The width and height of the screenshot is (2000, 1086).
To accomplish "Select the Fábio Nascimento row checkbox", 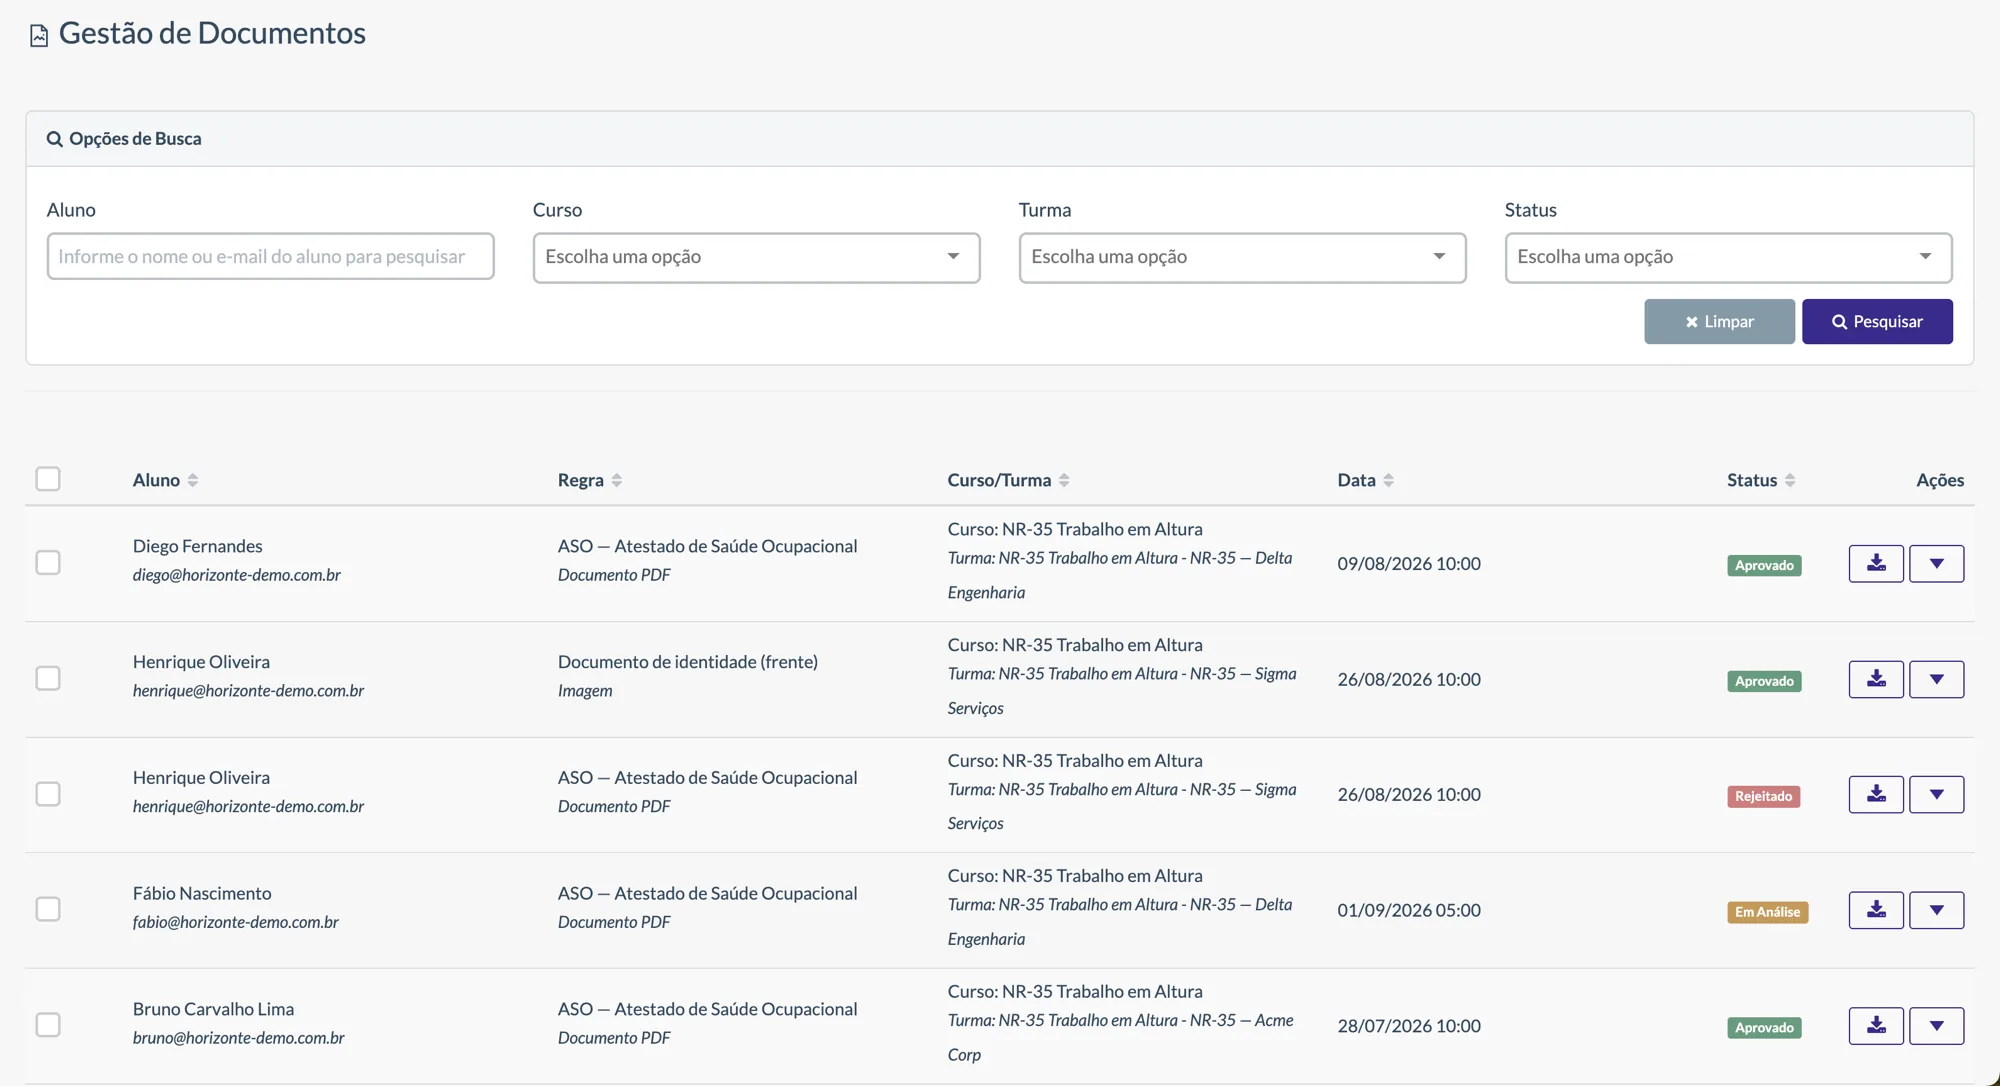I will tap(48, 909).
